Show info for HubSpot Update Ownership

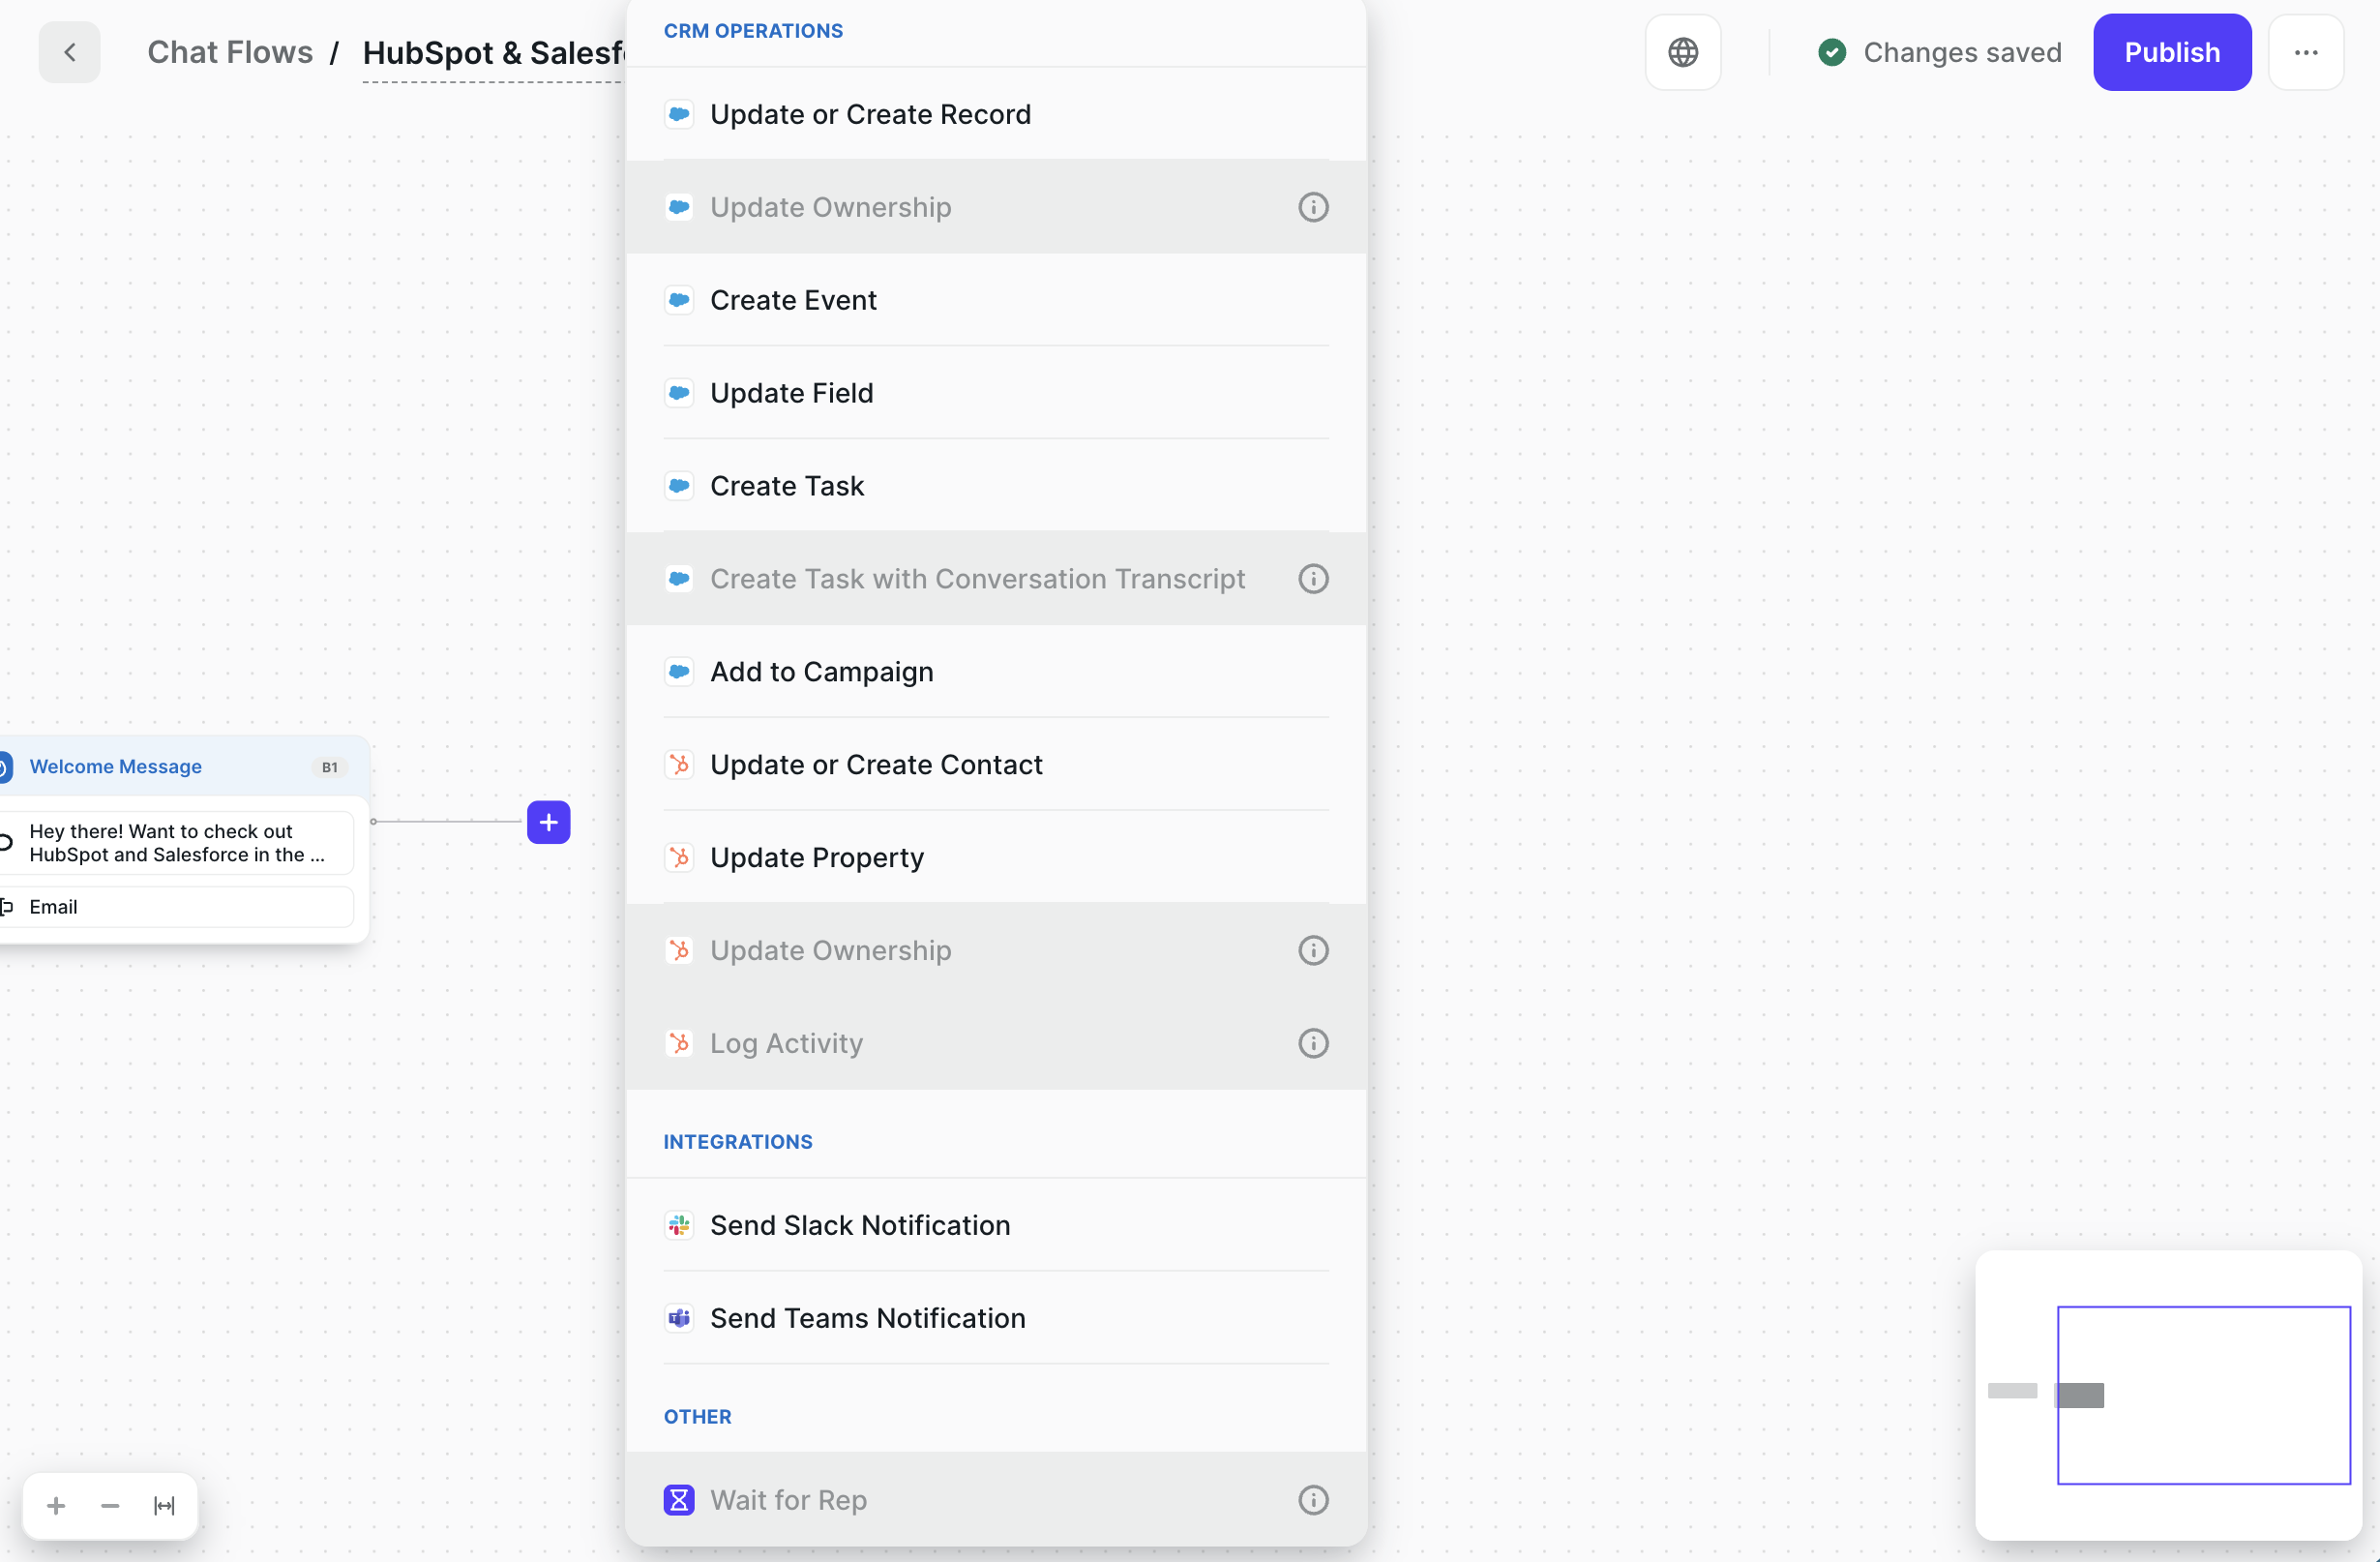tap(1313, 950)
